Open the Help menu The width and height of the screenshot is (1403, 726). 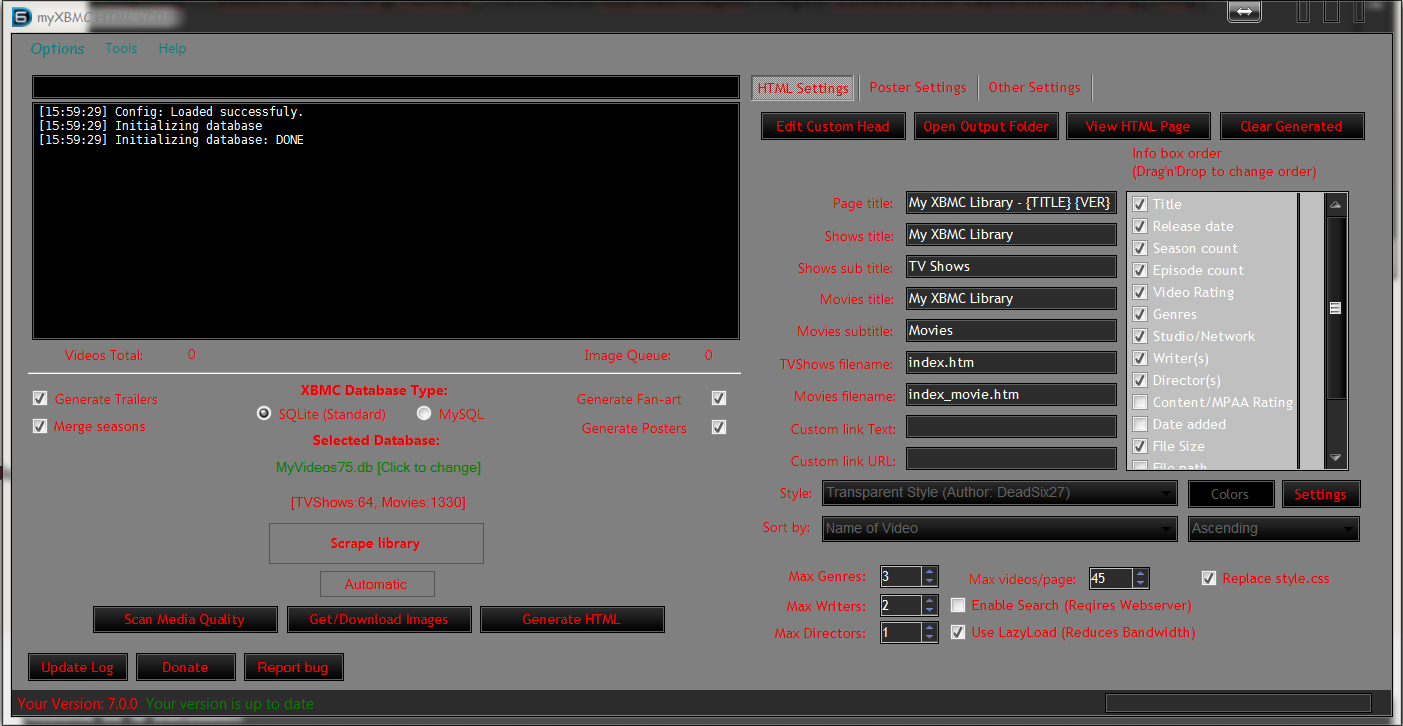172,48
